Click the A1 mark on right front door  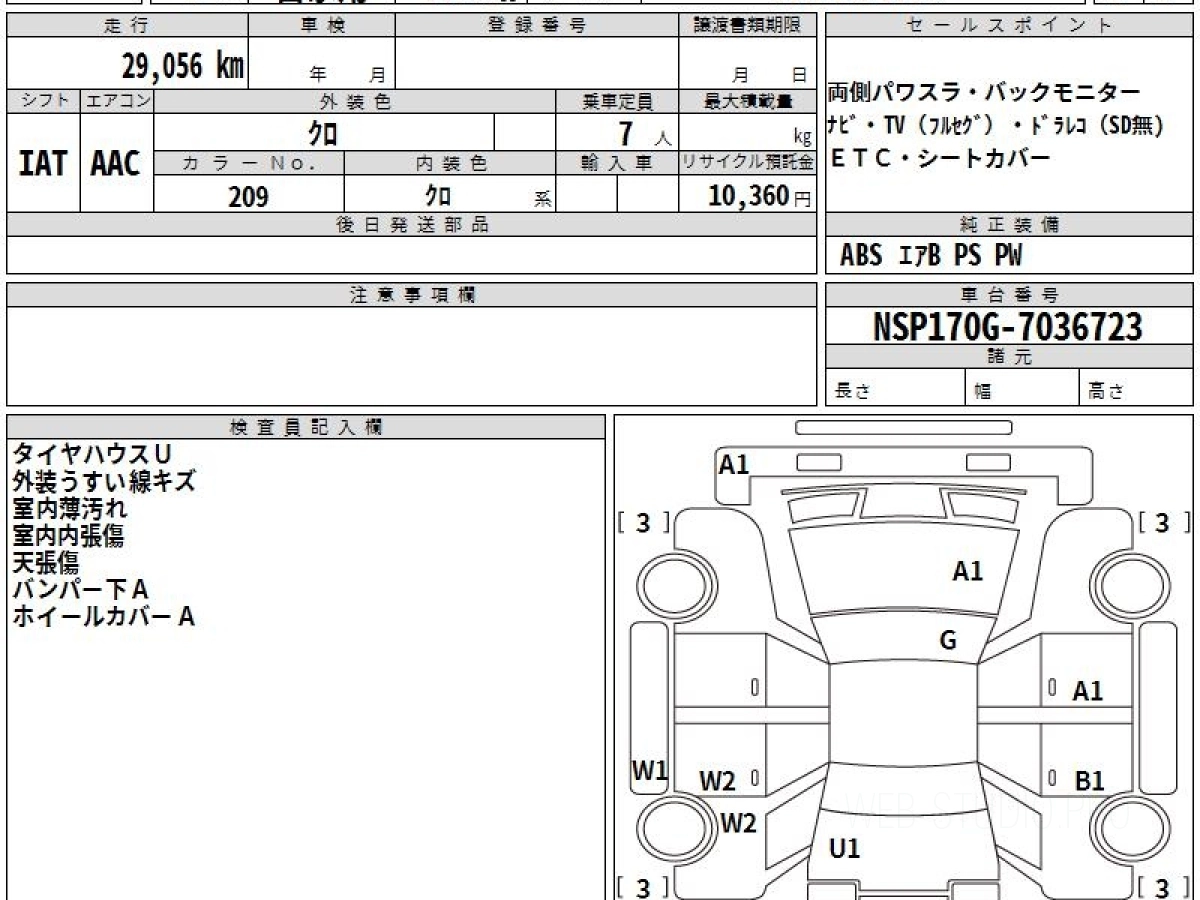[1088, 691]
